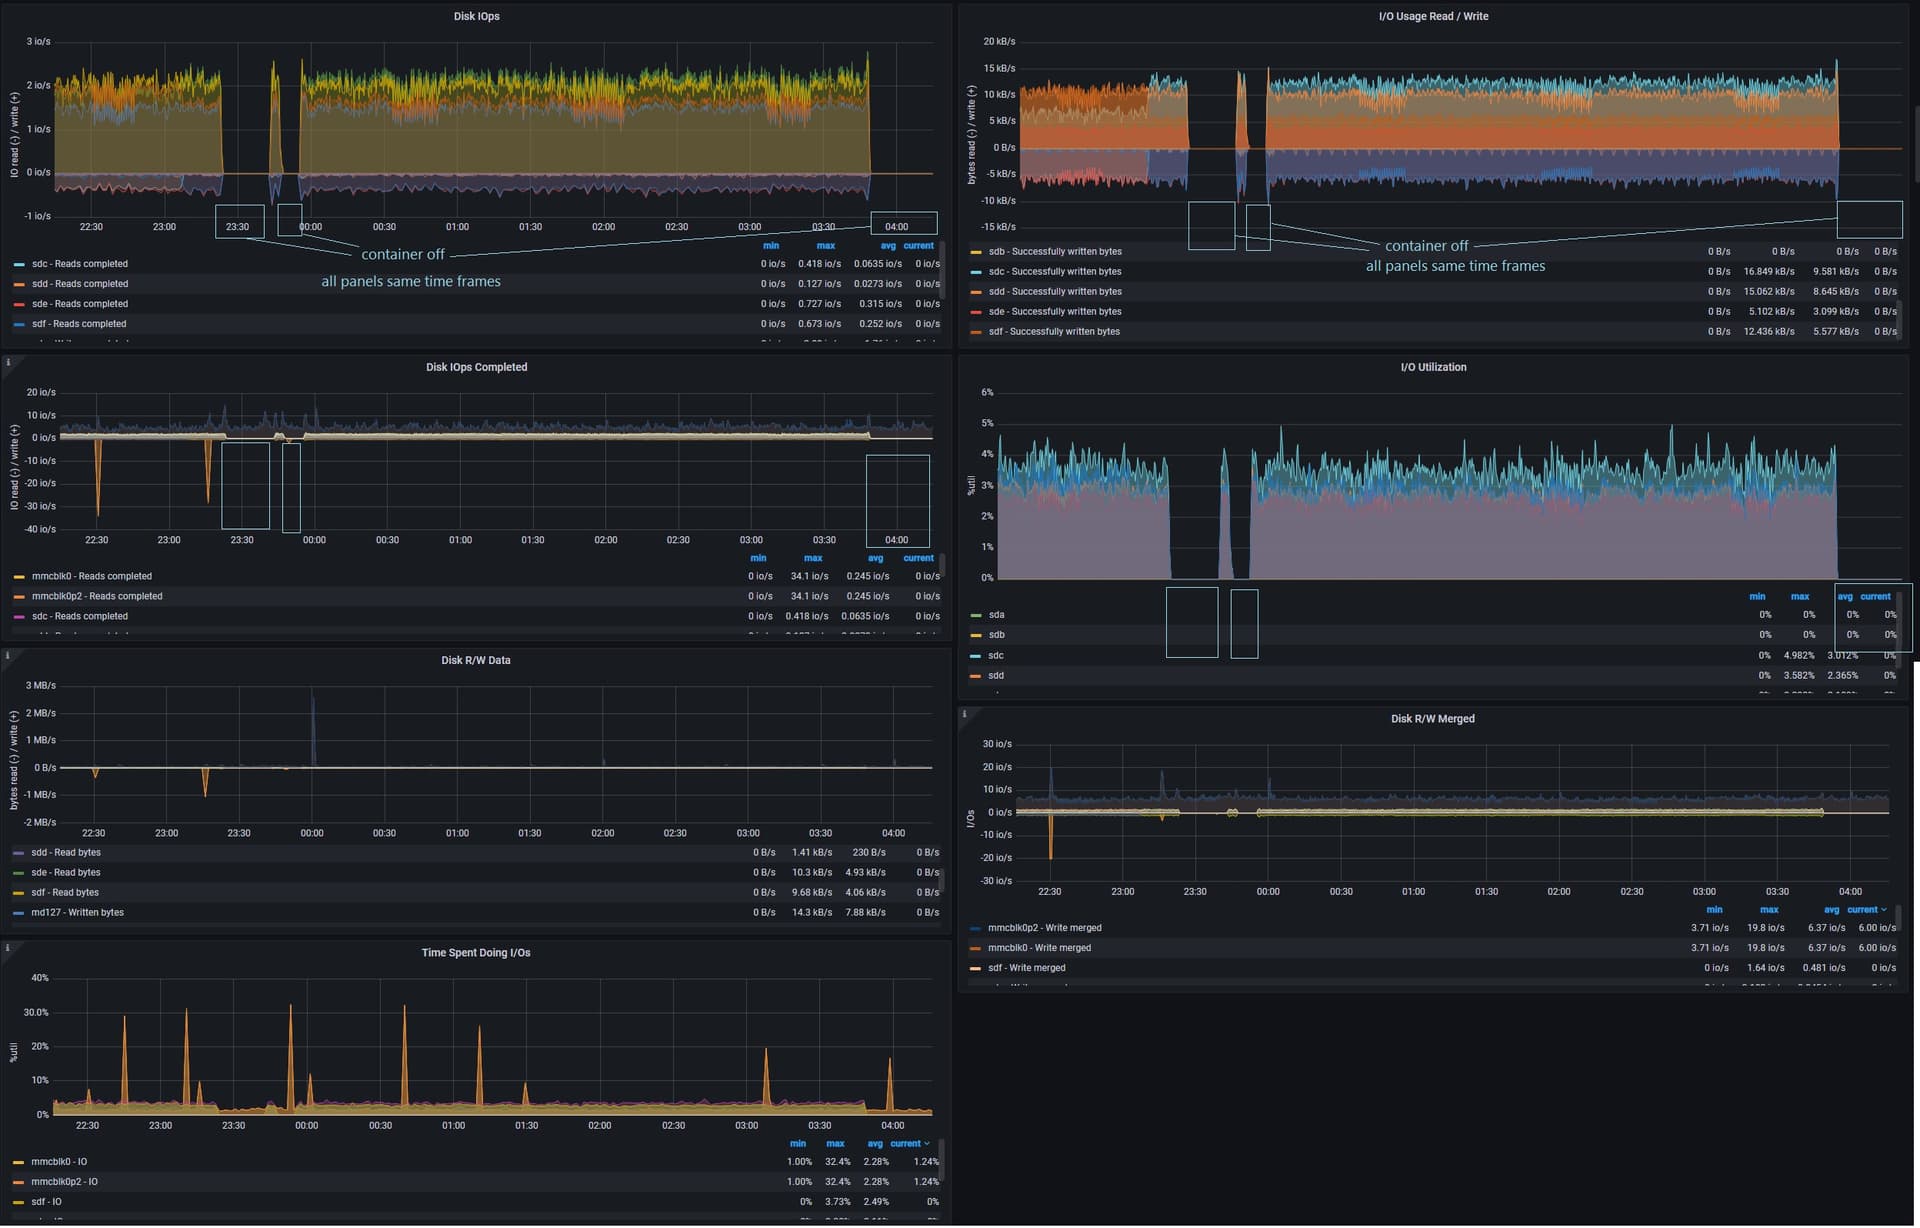Click info icon on Time Spent Doing I/Os panel
The image size is (1920, 1228).
pyautogui.click(x=8, y=948)
